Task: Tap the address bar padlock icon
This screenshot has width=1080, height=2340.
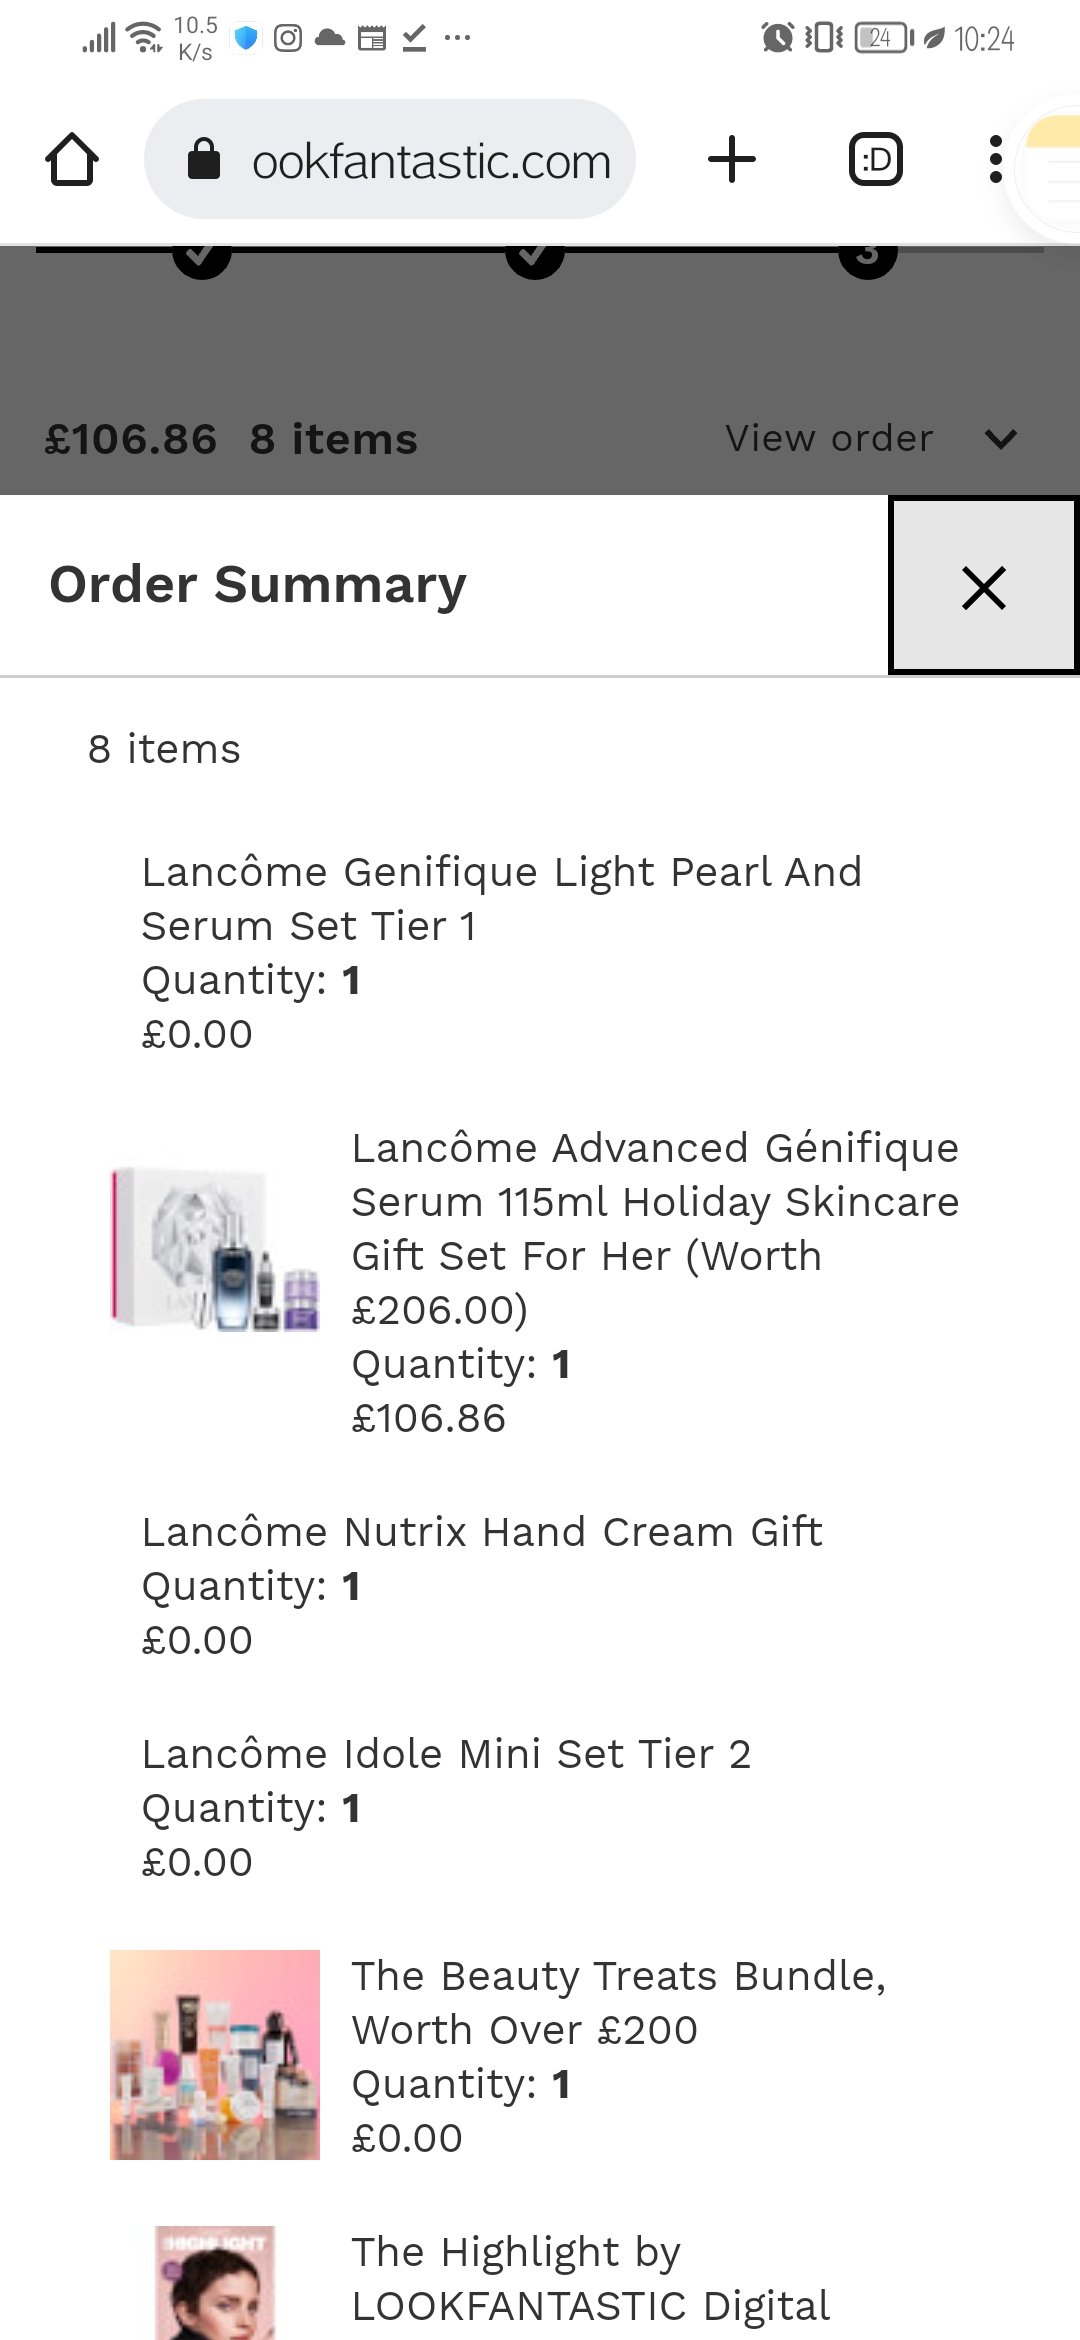Action: (x=204, y=160)
